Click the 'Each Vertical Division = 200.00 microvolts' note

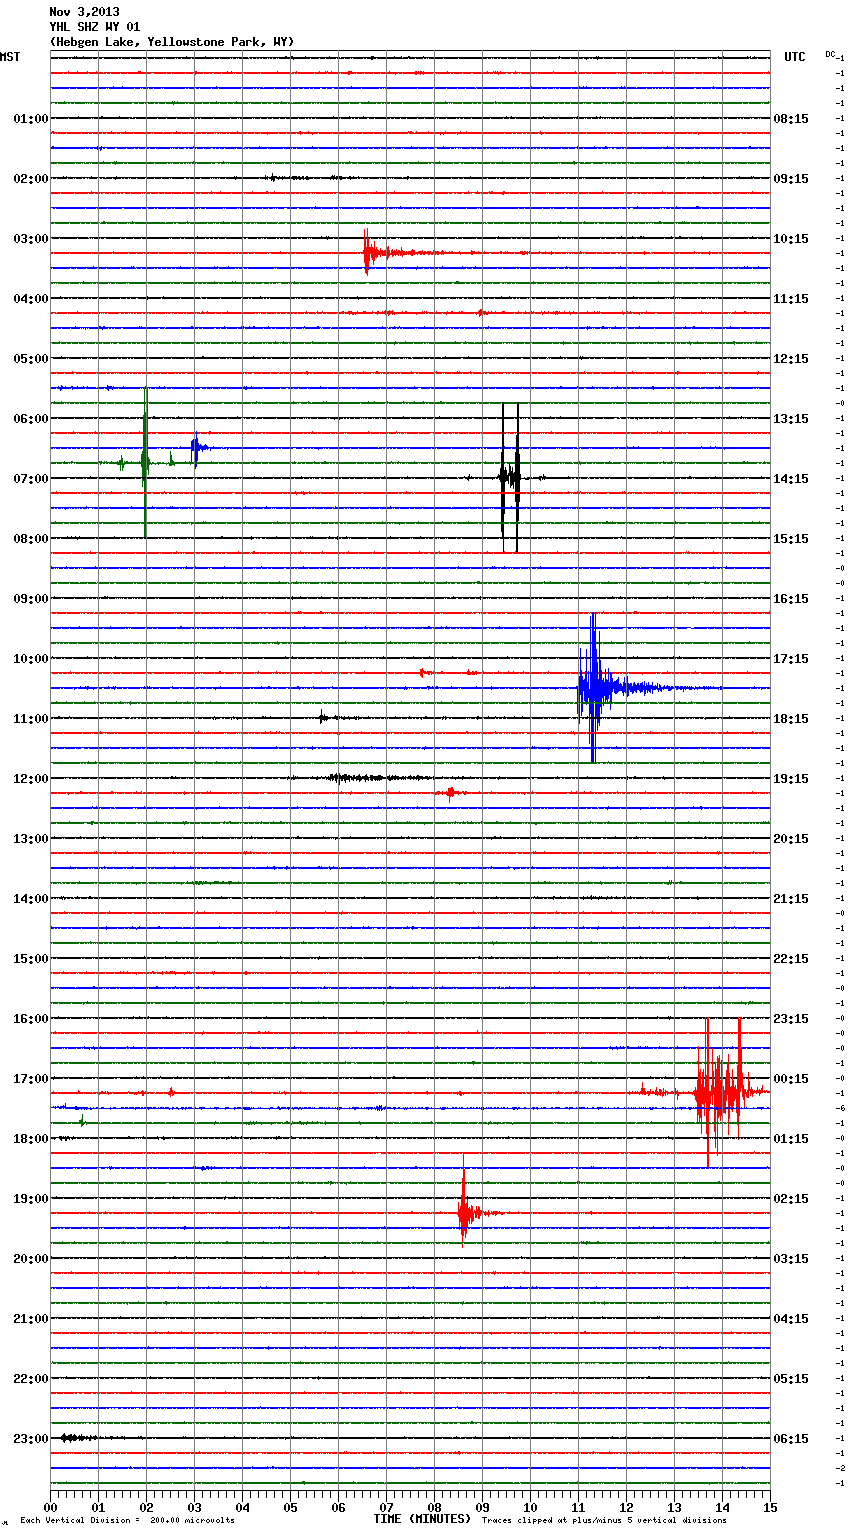point(127,1521)
